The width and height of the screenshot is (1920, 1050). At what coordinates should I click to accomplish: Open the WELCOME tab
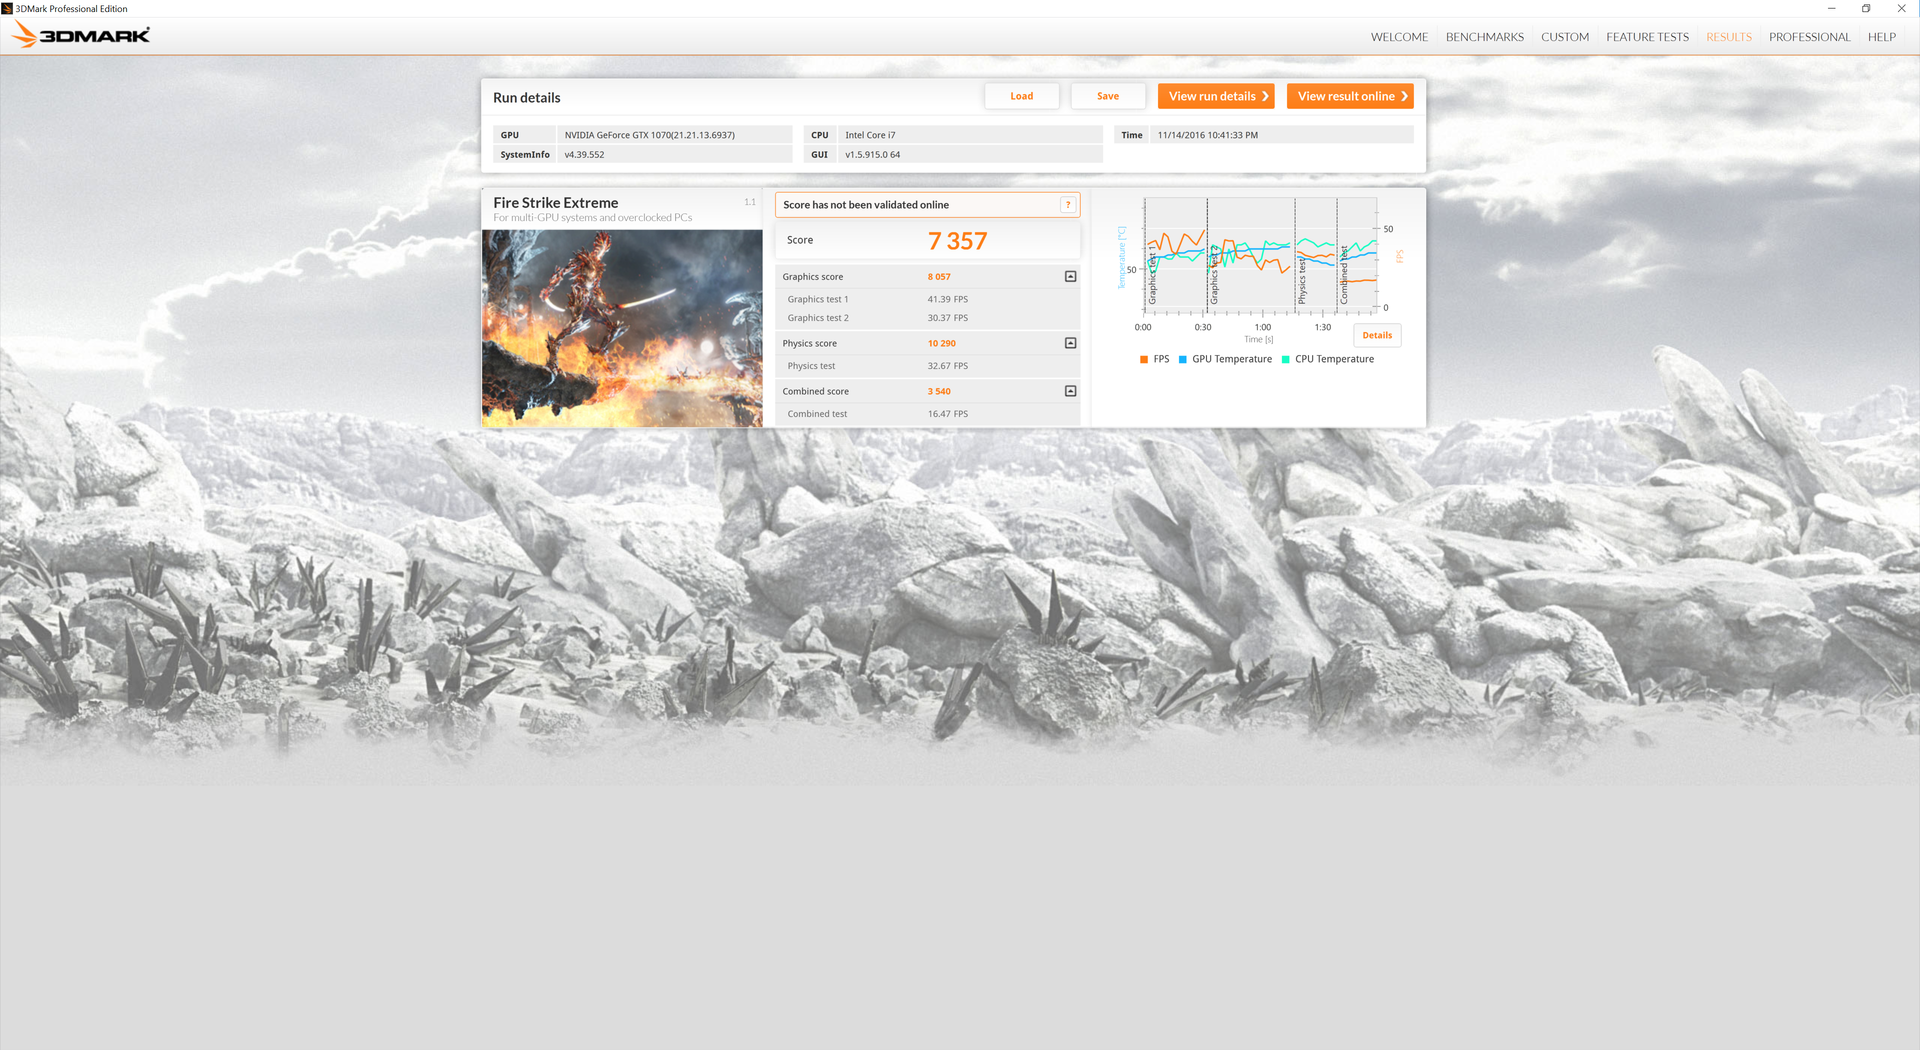pos(1399,37)
